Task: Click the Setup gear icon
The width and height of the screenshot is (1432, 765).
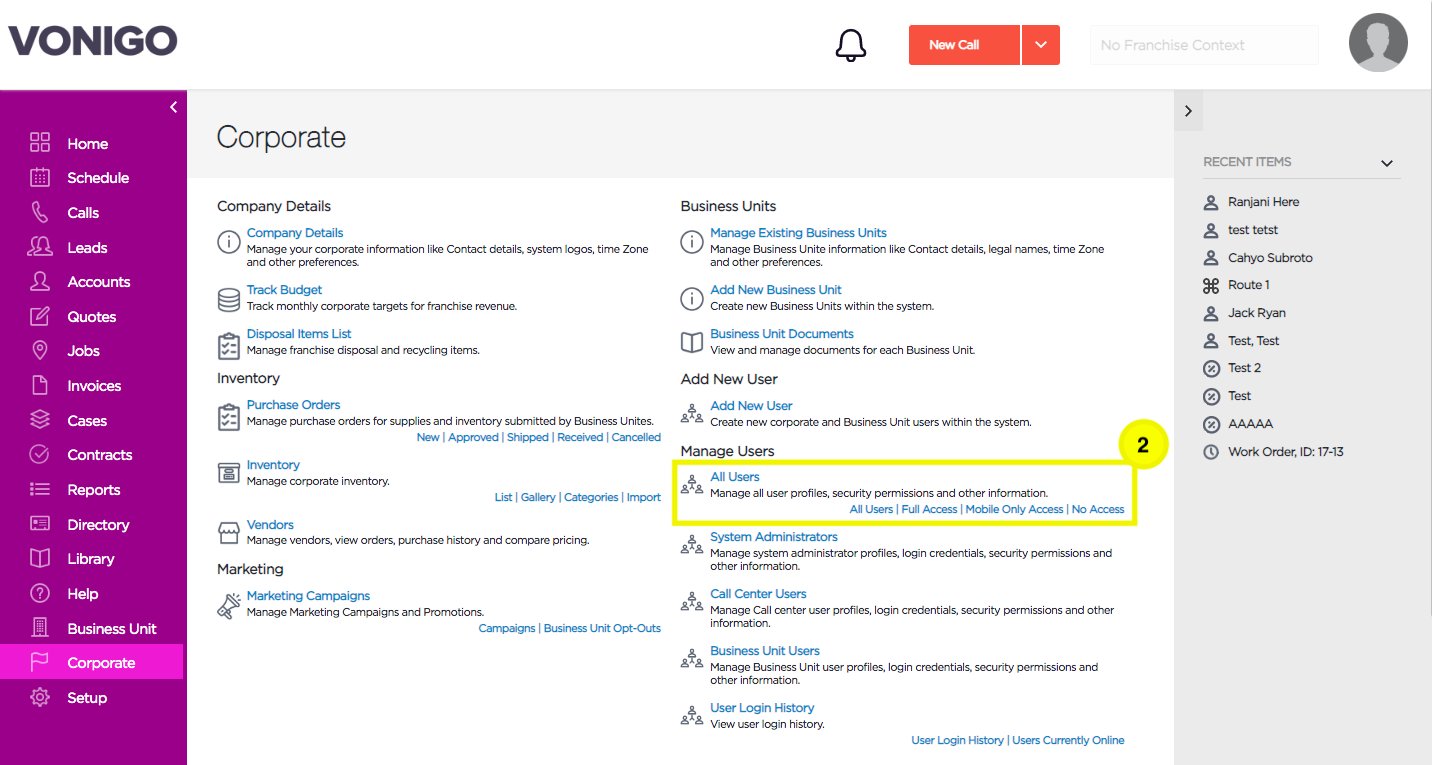Action: pyautogui.click(x=40, y=697)
